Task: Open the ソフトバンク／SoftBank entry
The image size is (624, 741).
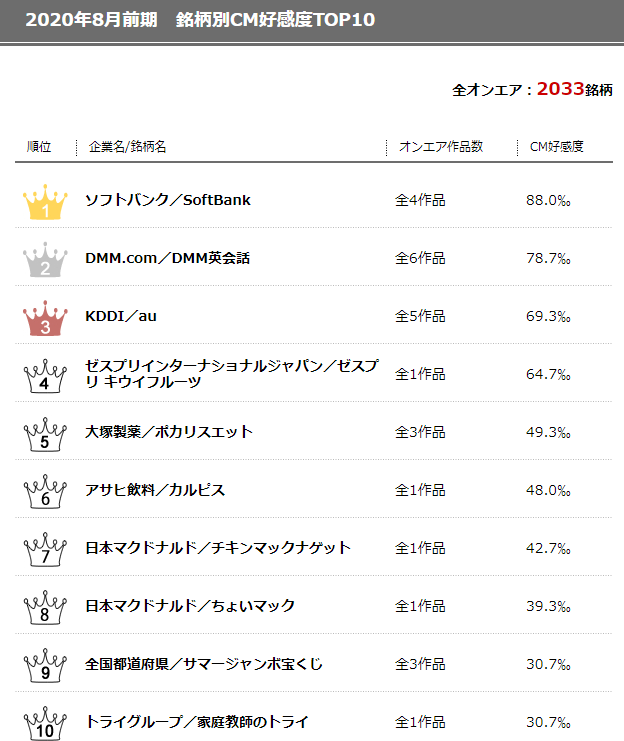Action: [167, 200]
